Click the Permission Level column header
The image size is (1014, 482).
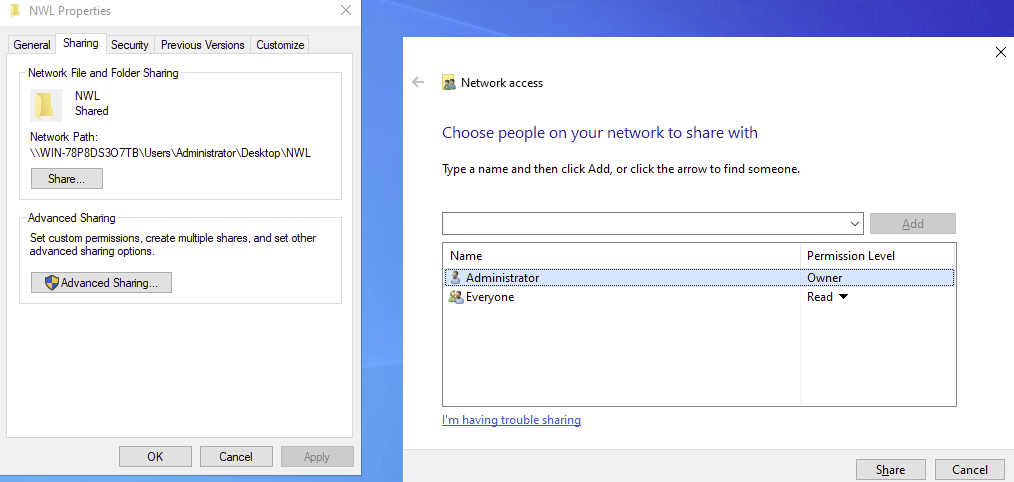click(x=850, y=256)
